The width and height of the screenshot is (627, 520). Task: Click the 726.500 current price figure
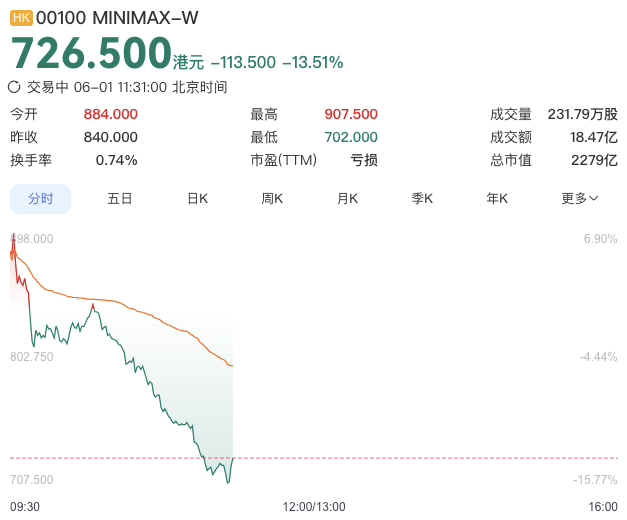(91, 53)
